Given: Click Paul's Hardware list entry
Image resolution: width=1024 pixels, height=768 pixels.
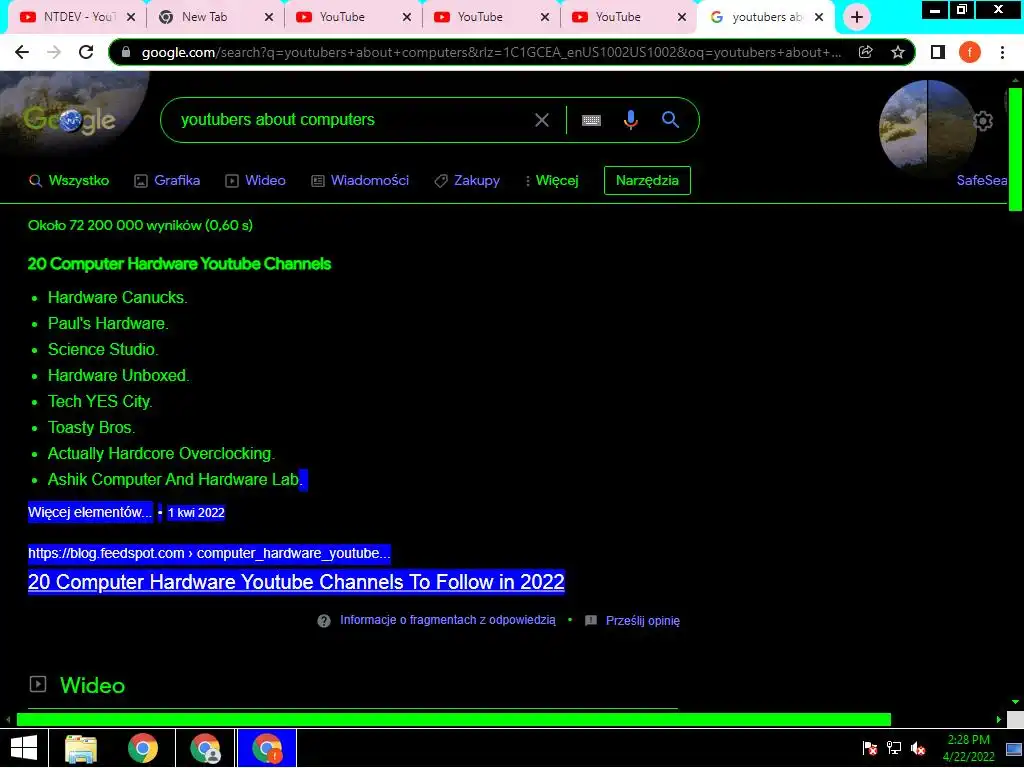Looking at the screenshot, I should click(108, 323).
